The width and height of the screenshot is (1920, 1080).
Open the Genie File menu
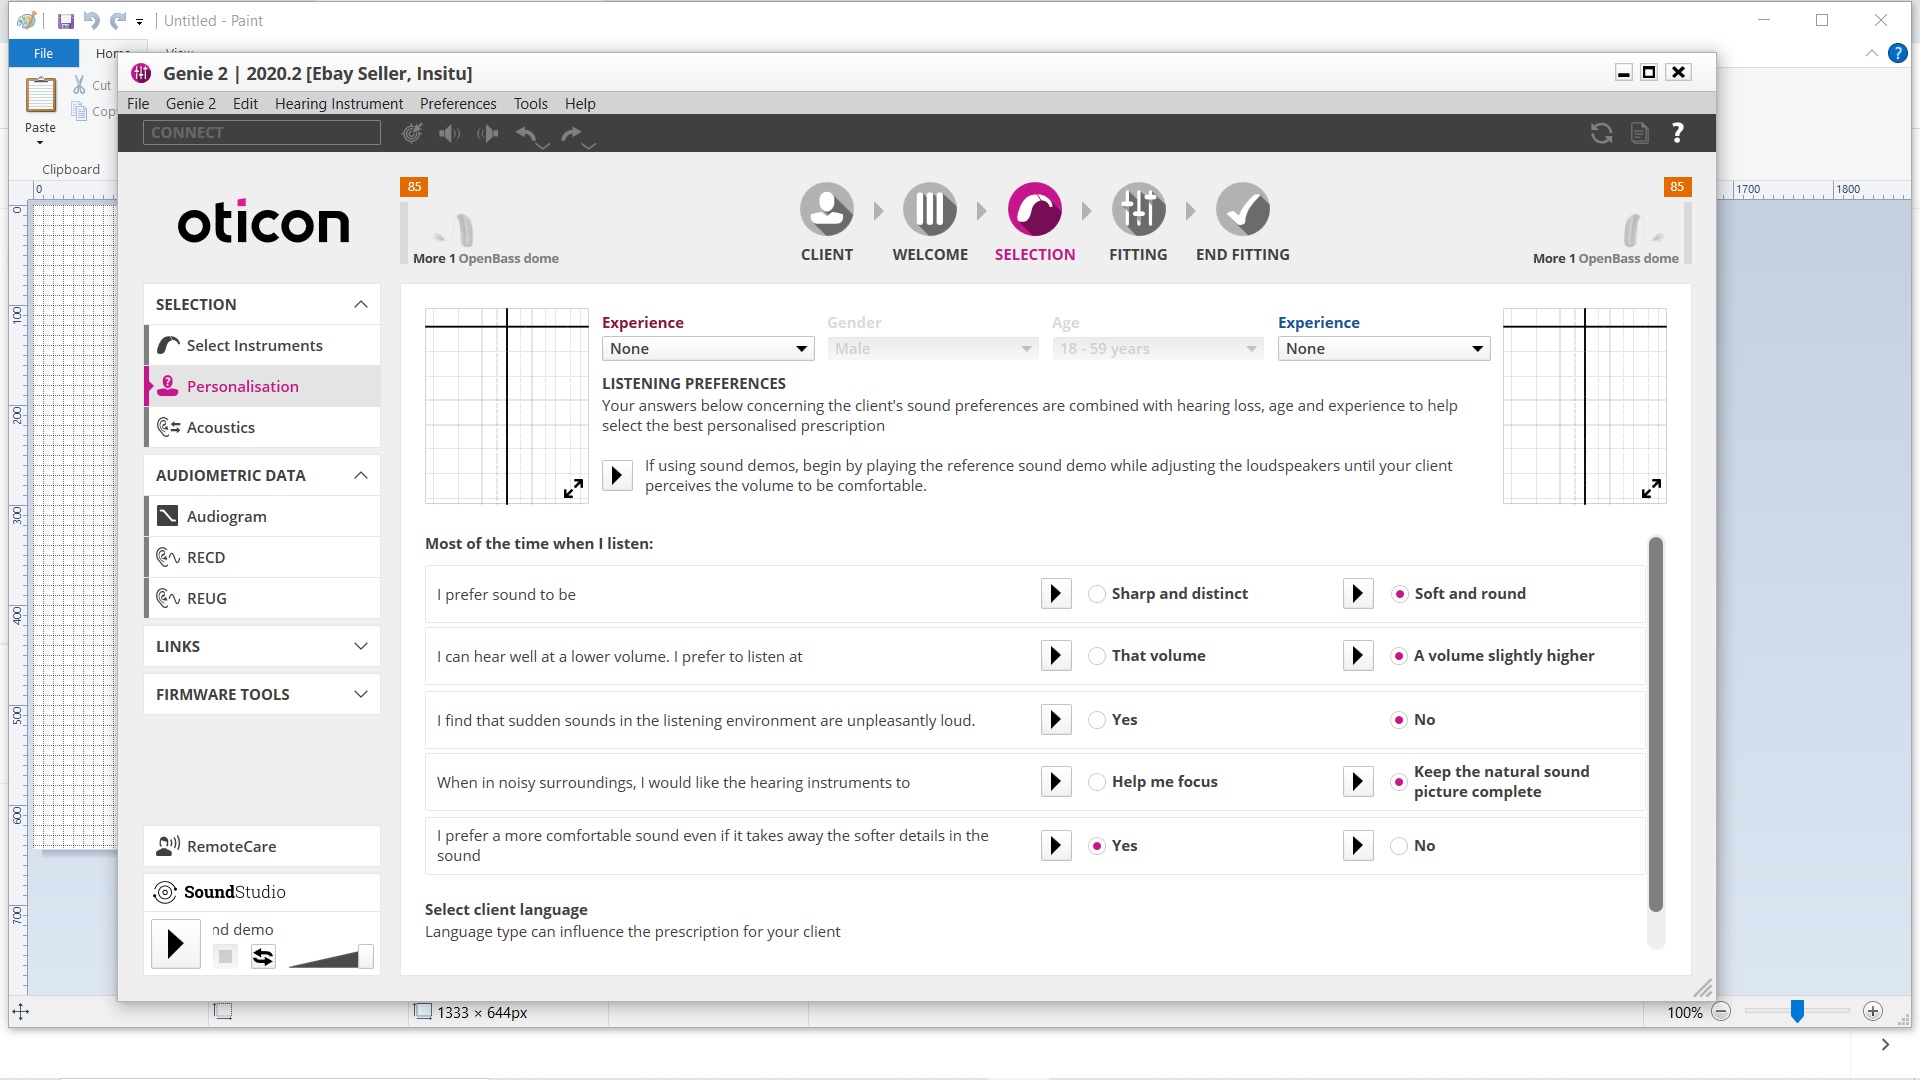(138, 104)
